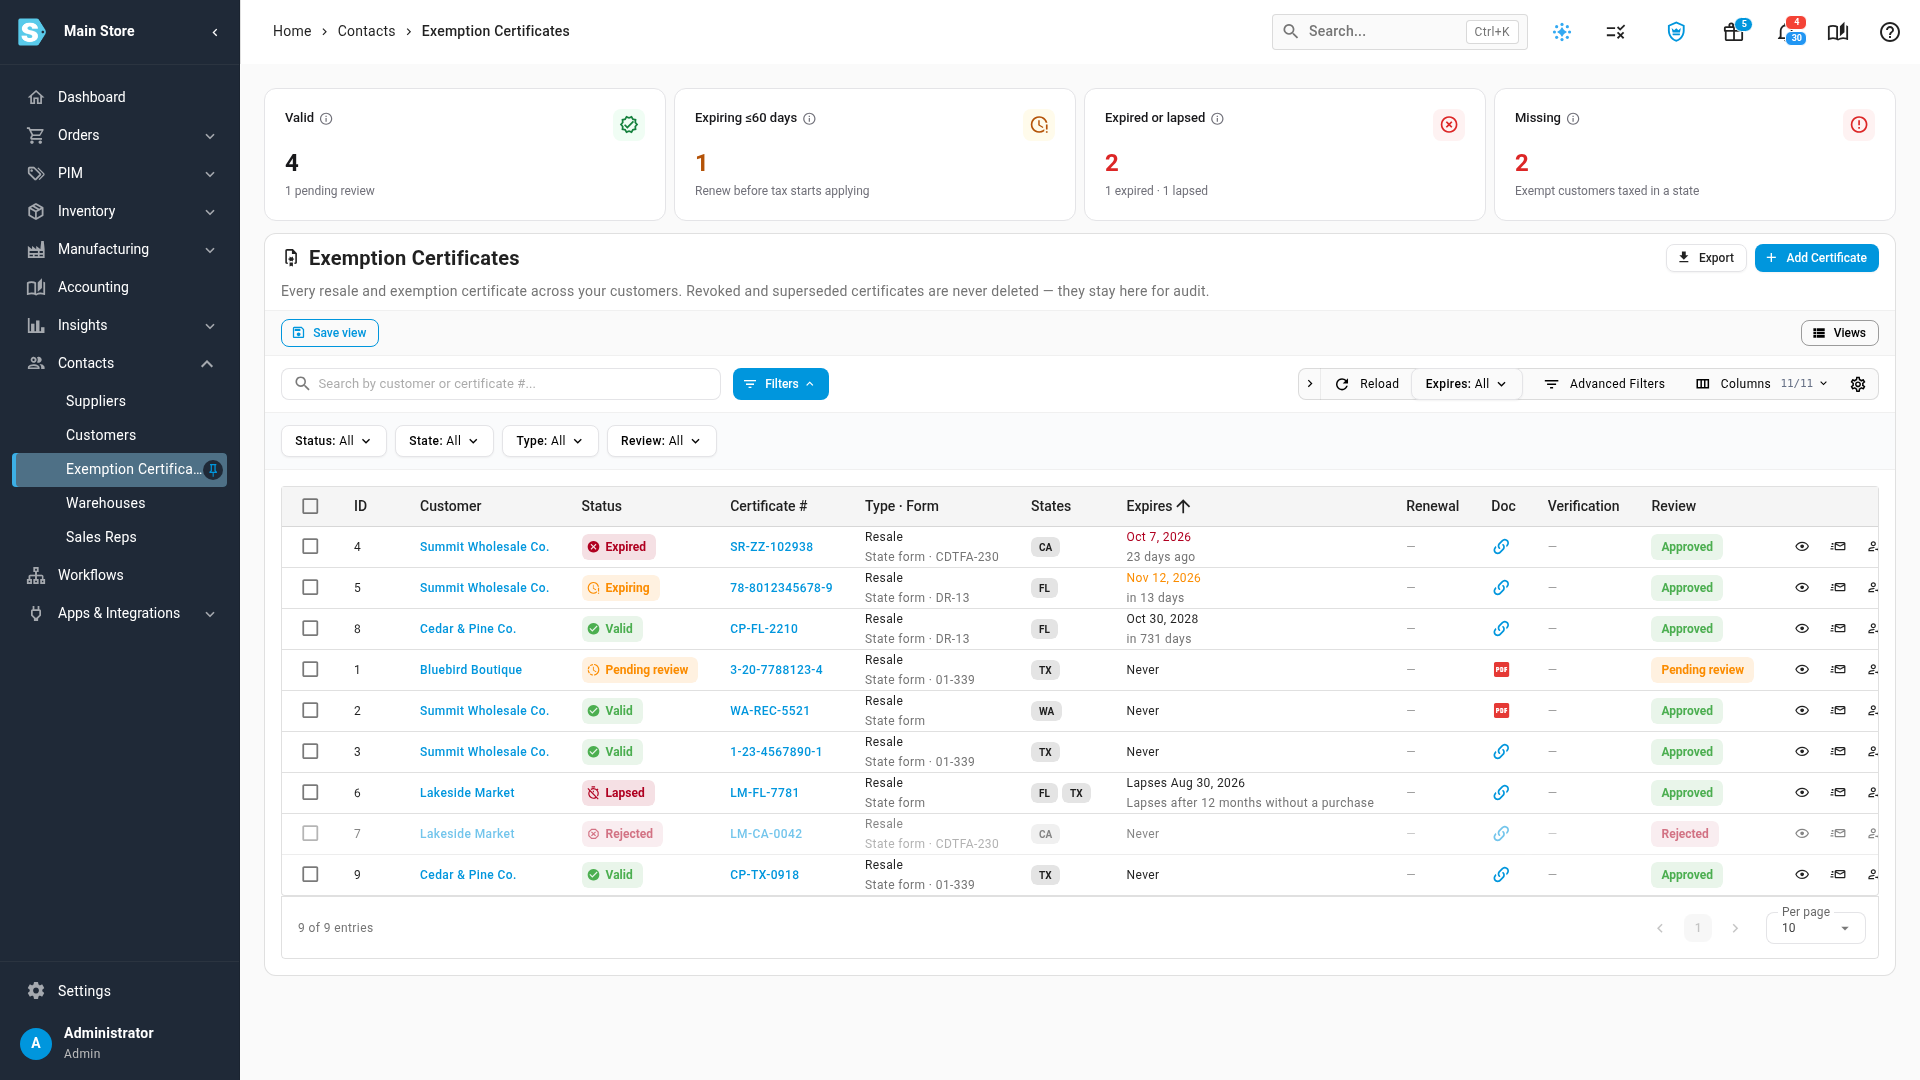1920x1080 pixels.
Task: Open the Type: All filter dropdown
Action: 550,441
